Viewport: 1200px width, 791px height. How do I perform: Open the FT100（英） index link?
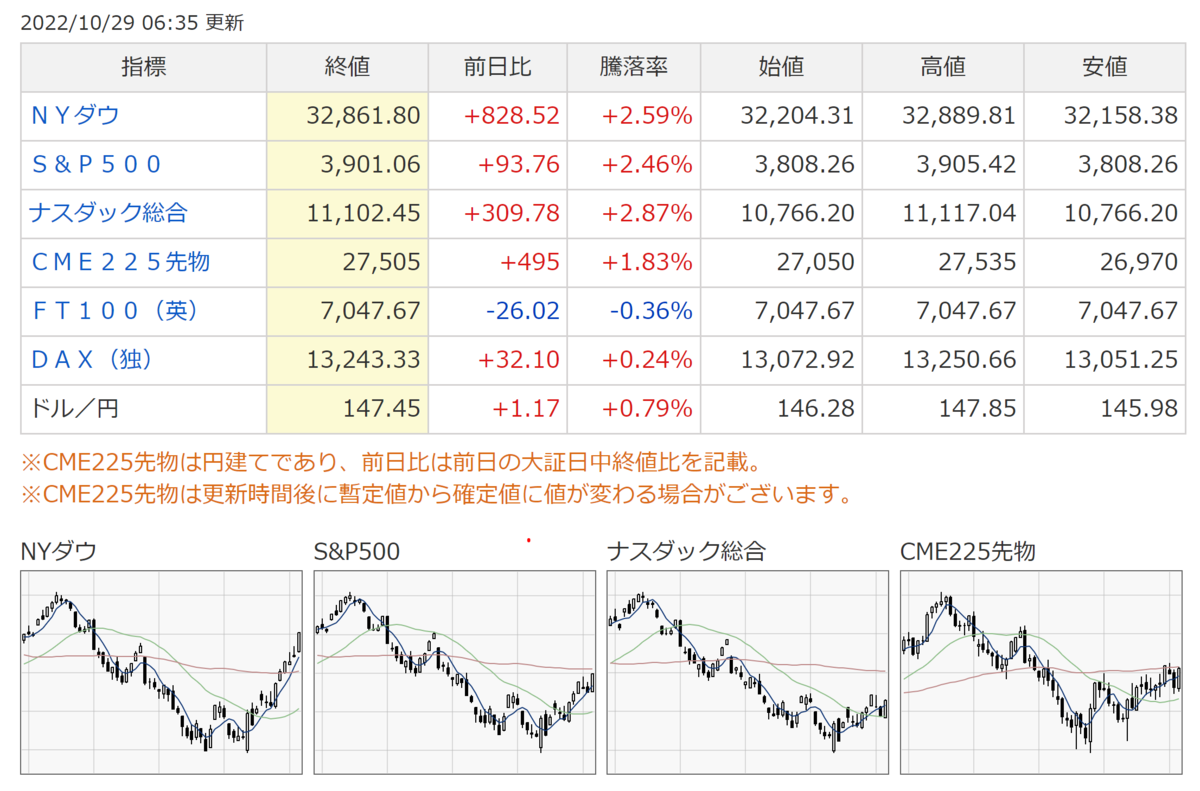coord(115,311)
